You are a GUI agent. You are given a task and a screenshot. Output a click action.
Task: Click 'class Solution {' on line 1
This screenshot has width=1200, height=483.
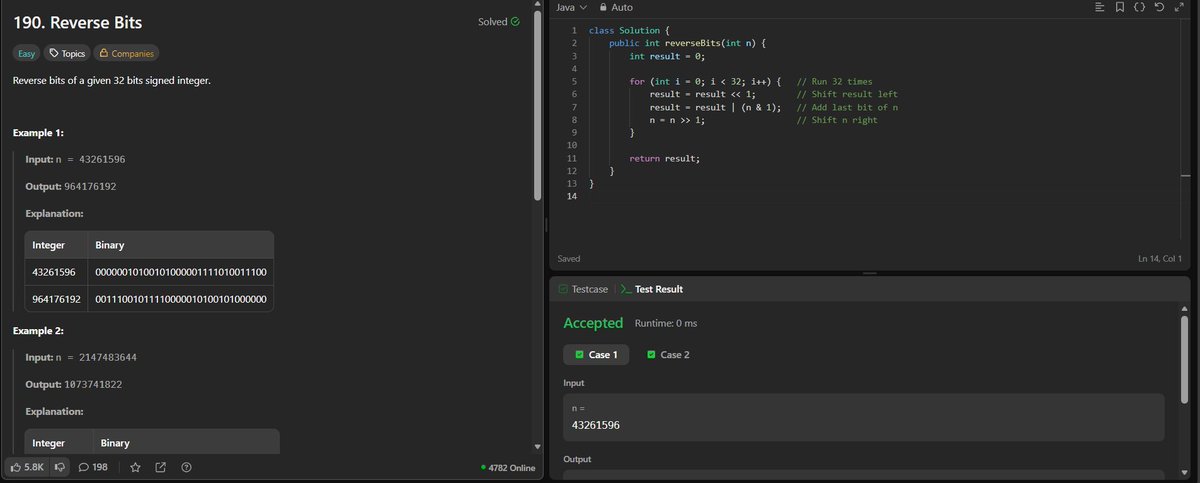point(629,30)
